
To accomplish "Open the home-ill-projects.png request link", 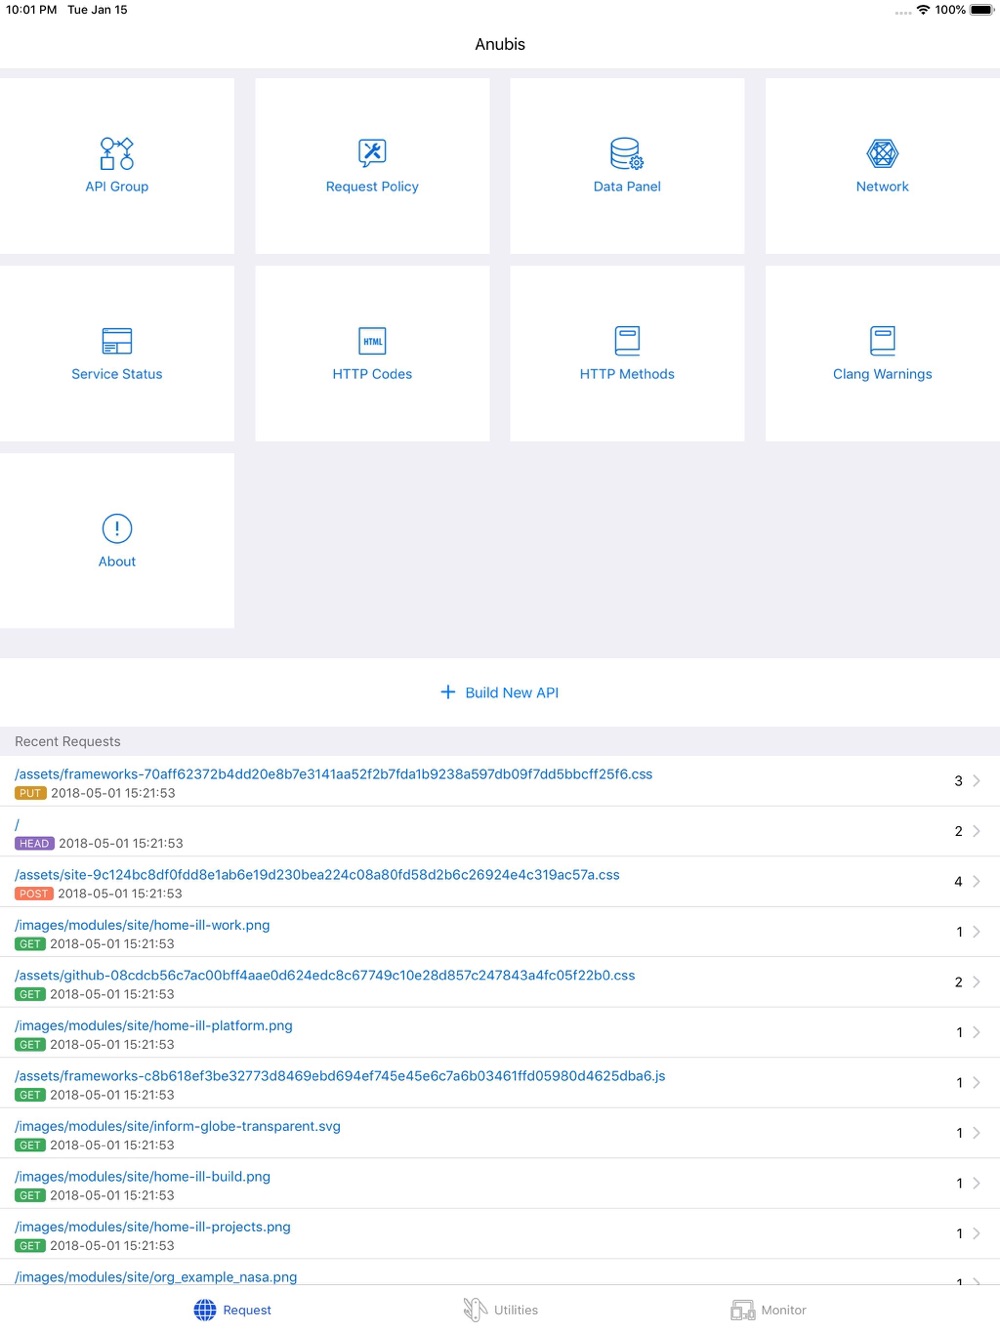I will click(153, 1227).
